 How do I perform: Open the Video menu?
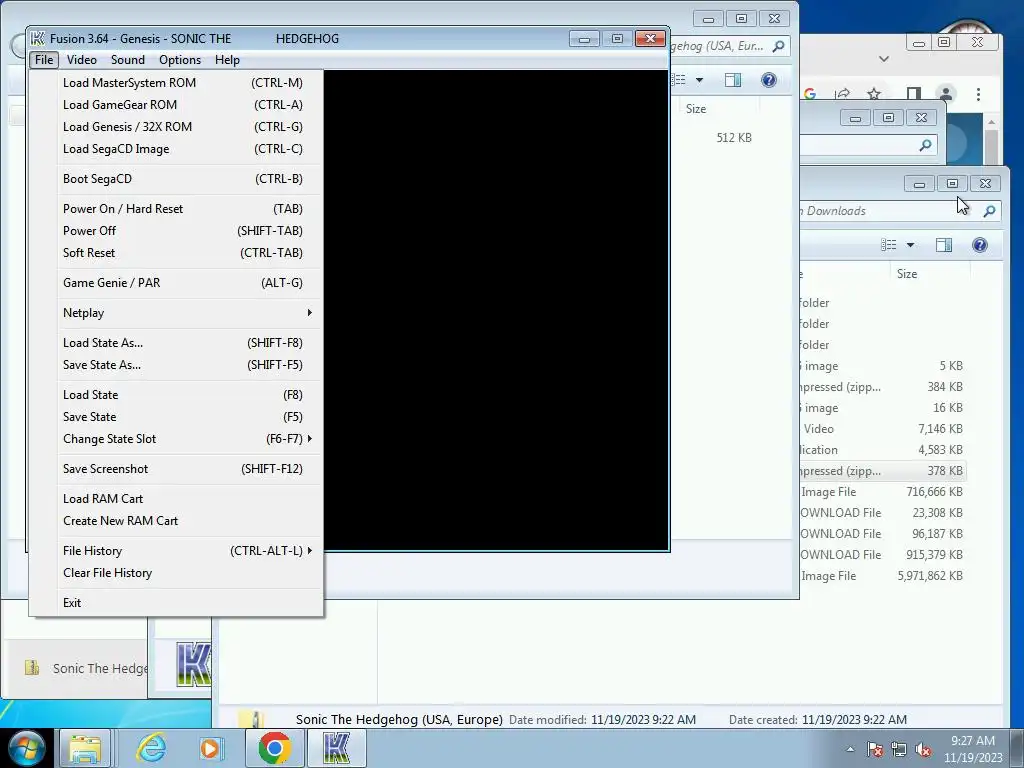(82, 59)
